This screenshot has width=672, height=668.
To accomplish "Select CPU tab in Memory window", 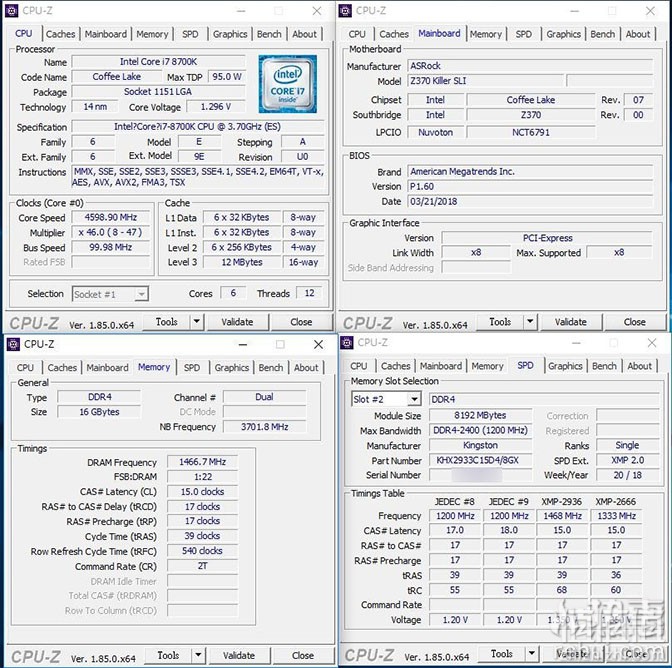I will click(x=25, y=368).
